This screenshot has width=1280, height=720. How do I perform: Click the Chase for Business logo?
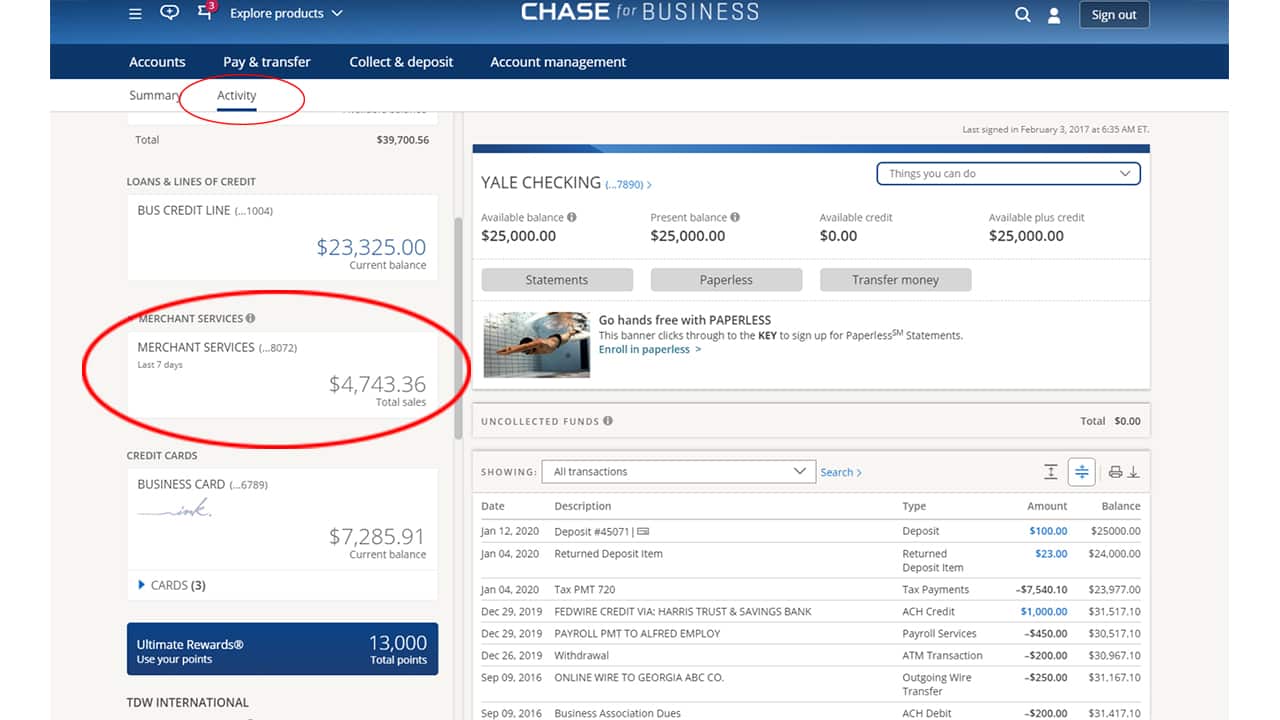tap(640, 13)
